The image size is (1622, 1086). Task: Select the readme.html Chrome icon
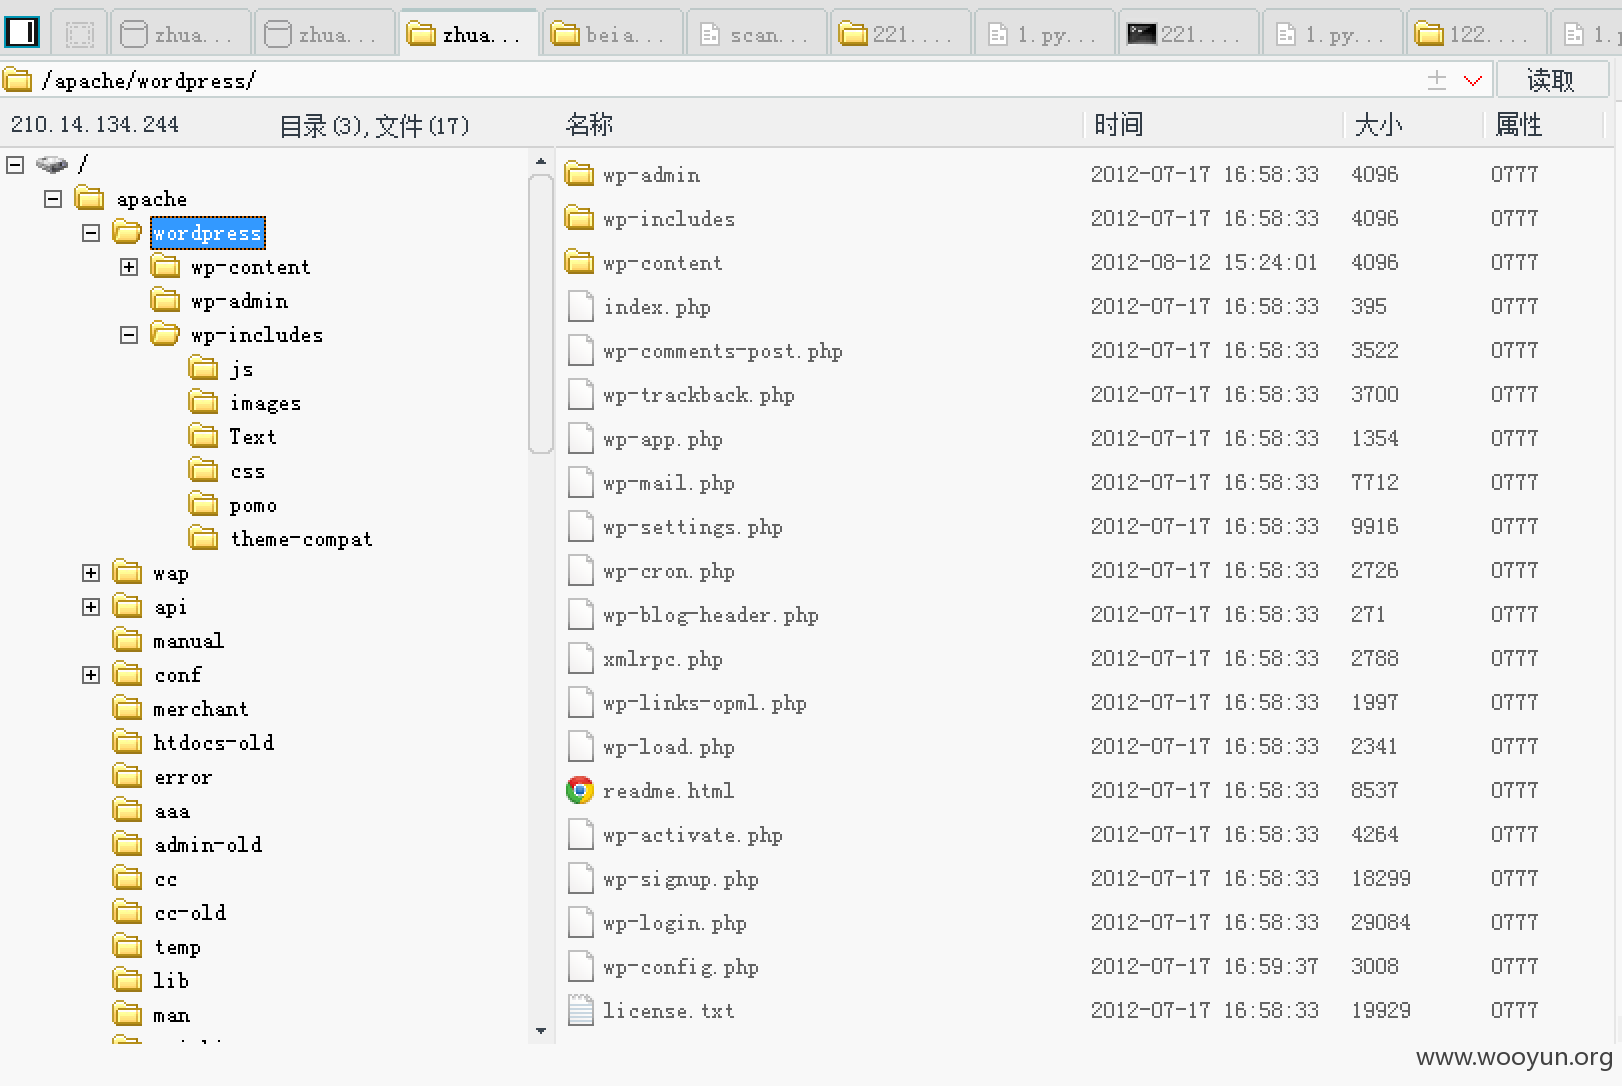[579, 790]
